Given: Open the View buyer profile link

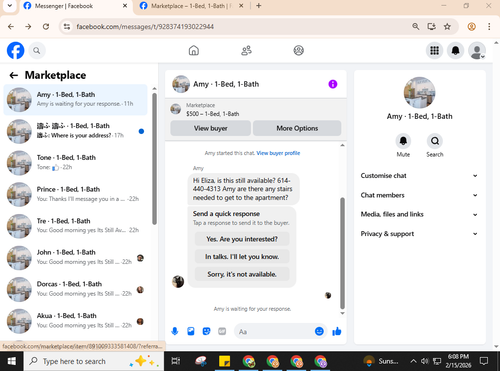Looking at the screenshot, I should [278, 153].
